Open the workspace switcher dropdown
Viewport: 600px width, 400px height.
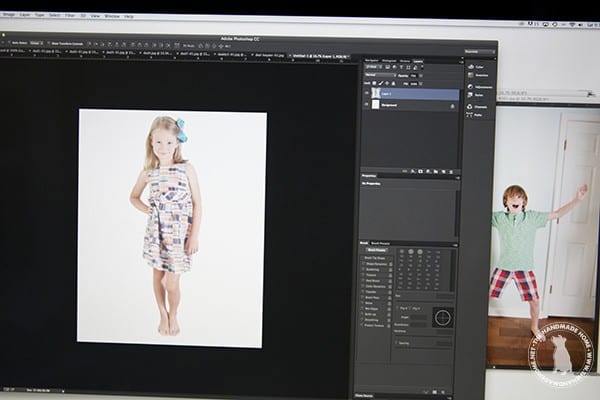479,52
